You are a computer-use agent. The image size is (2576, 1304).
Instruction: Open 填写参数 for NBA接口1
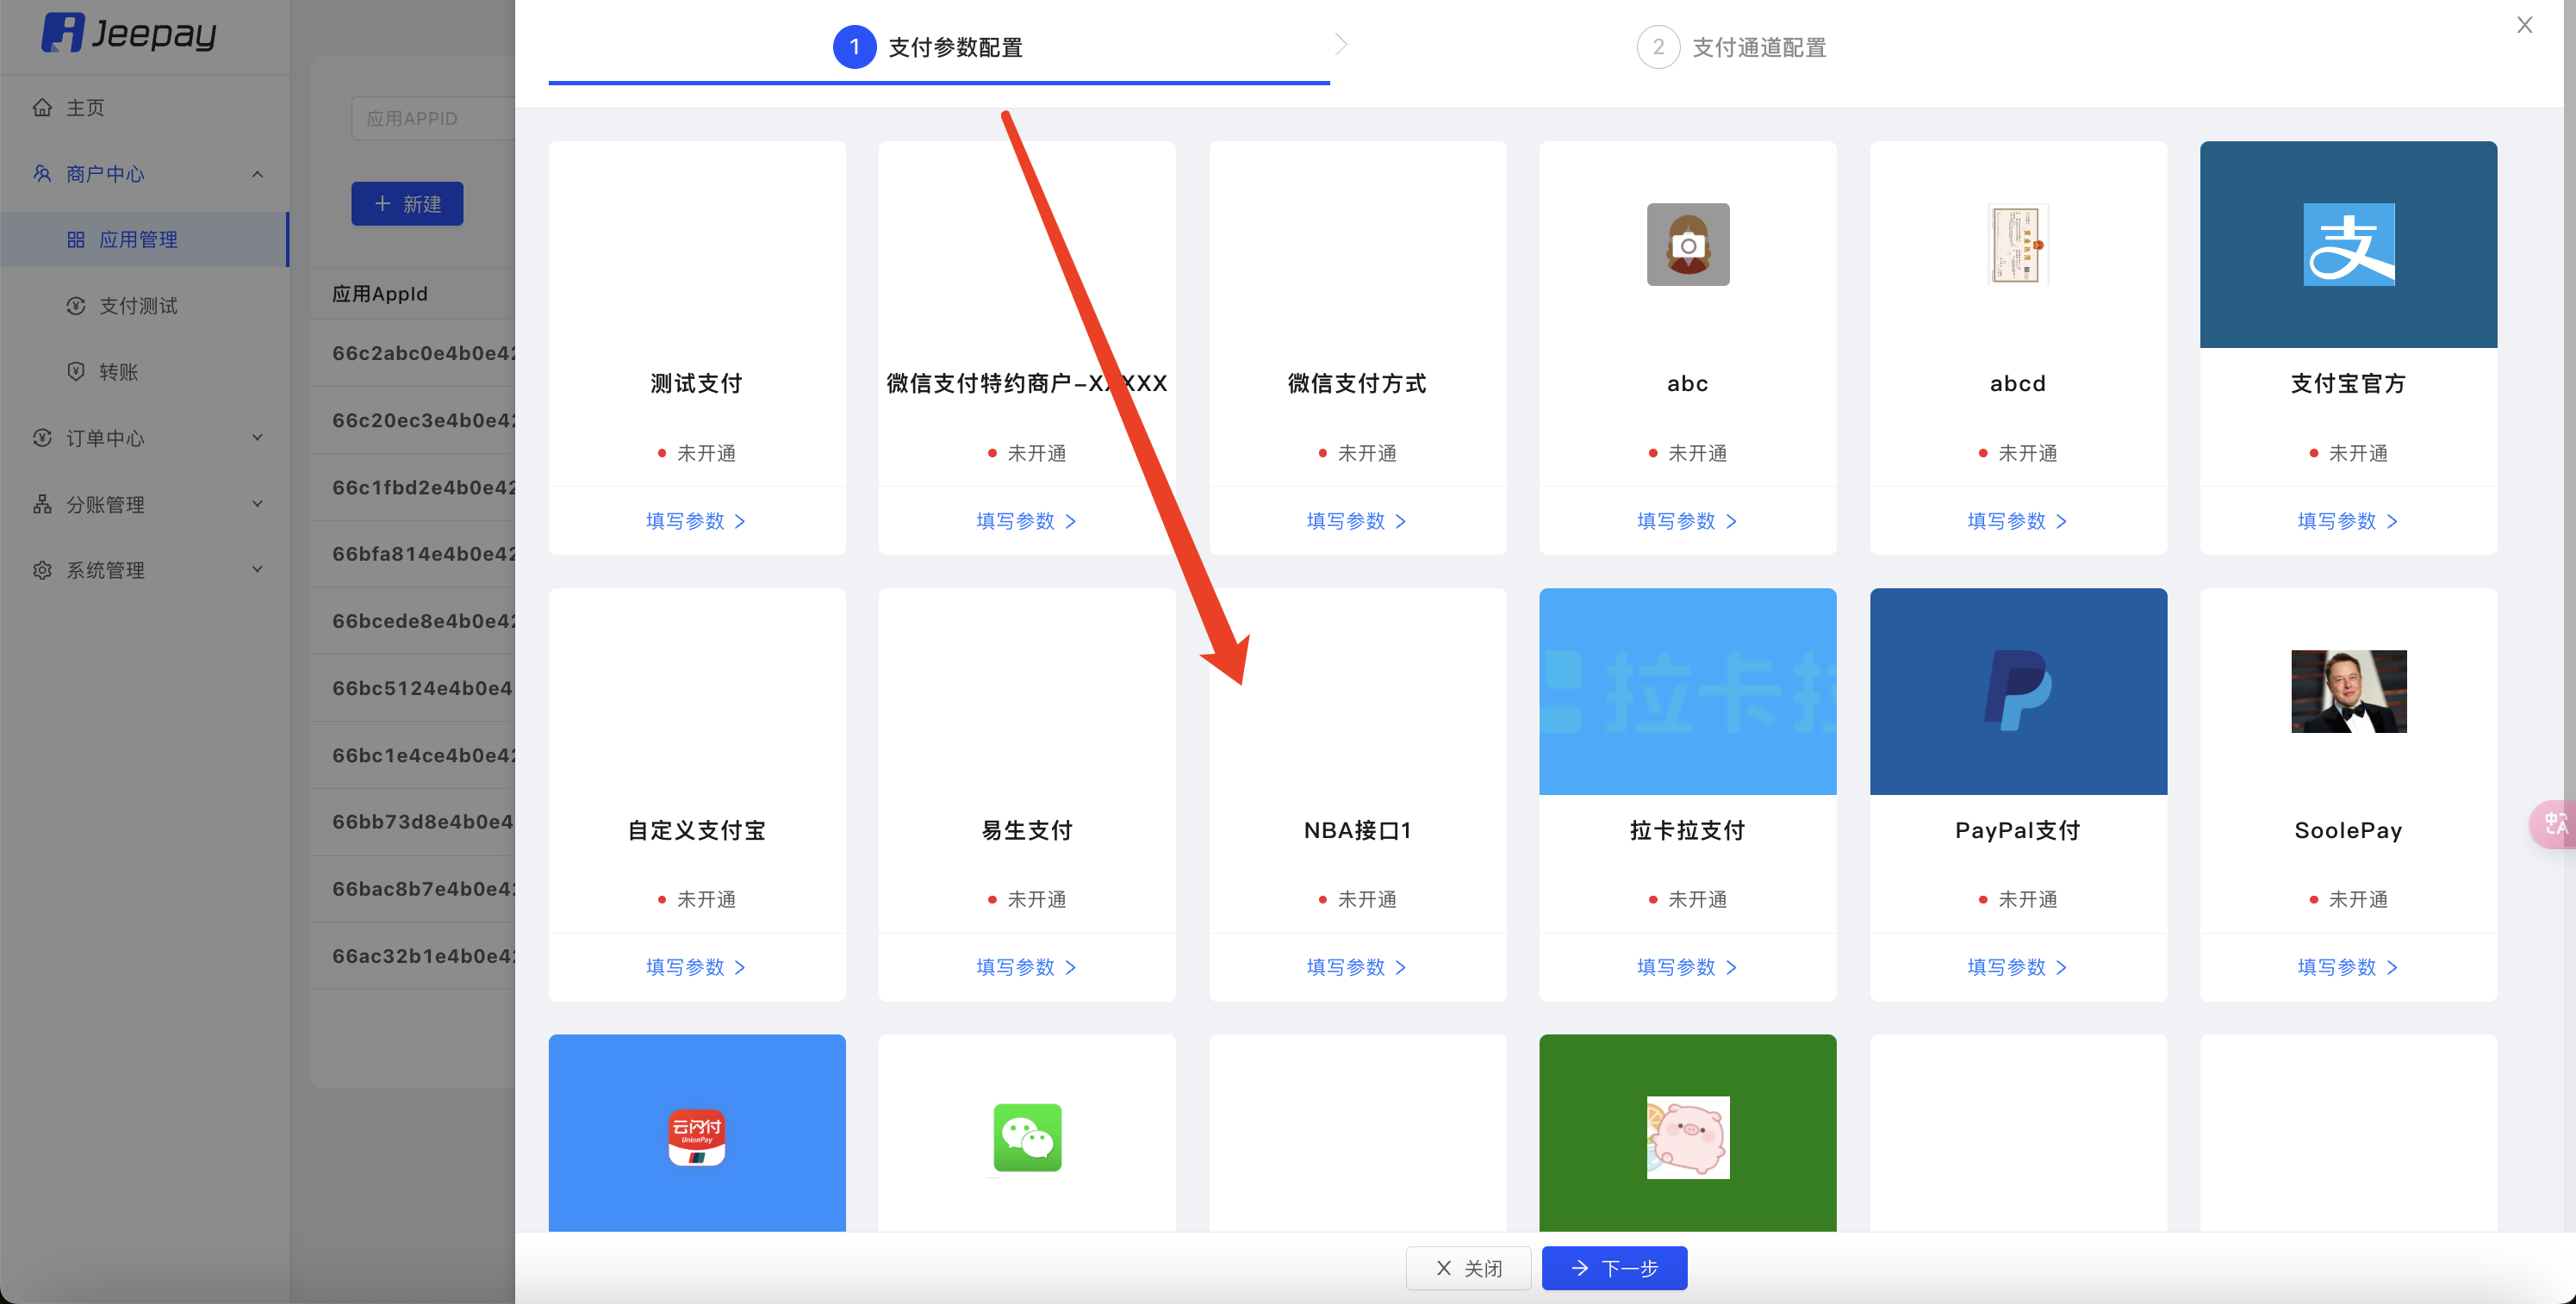(1355, 967)
